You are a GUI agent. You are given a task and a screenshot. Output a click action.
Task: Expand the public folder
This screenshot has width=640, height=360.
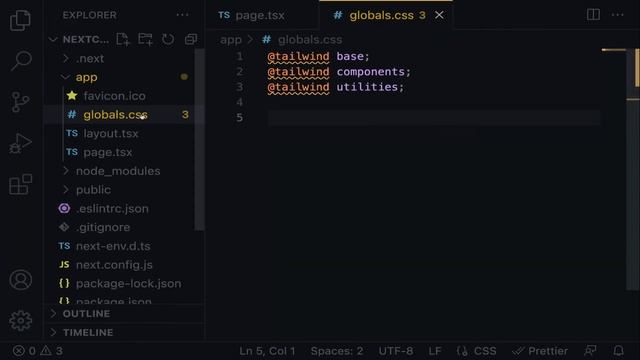(93, 190)
